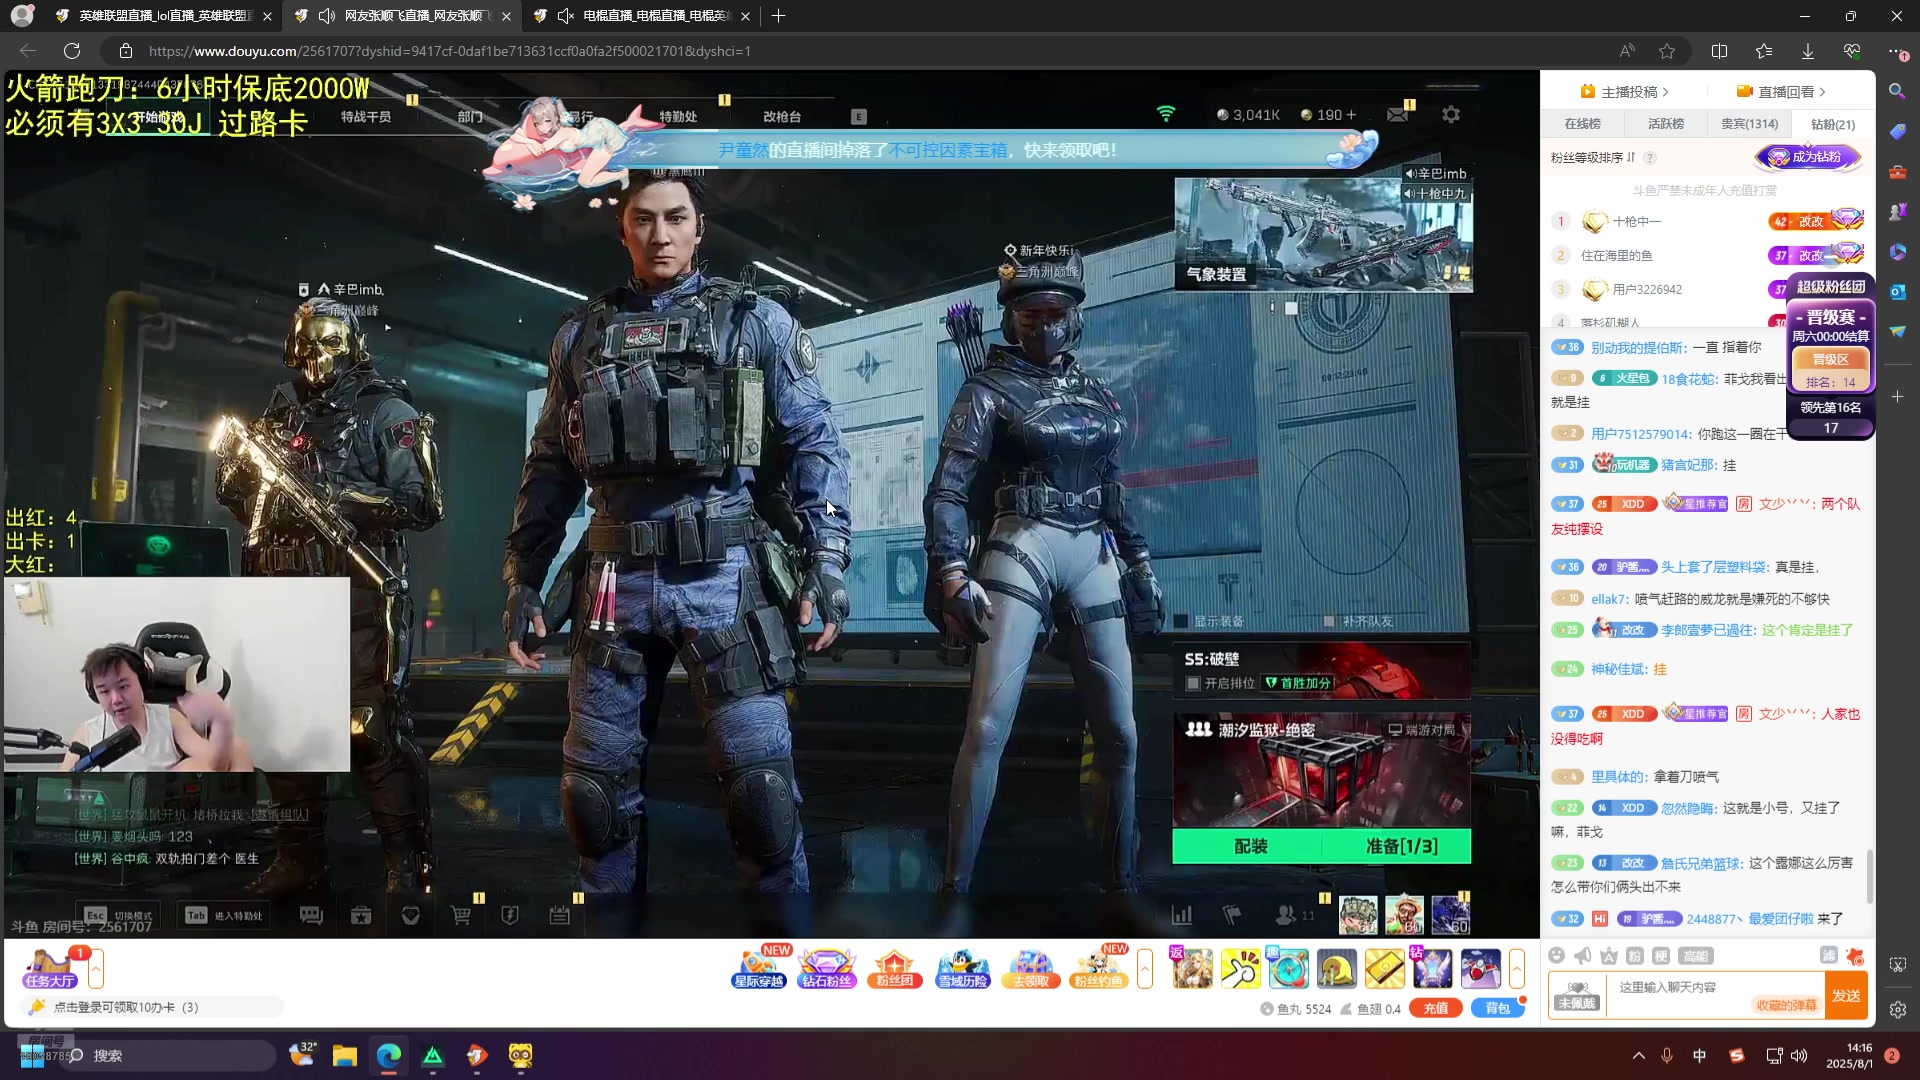The height and width of the screenshot is (1080, 1920).
Task: Click the 十枪中一 top fan row
Action: 1707,221
